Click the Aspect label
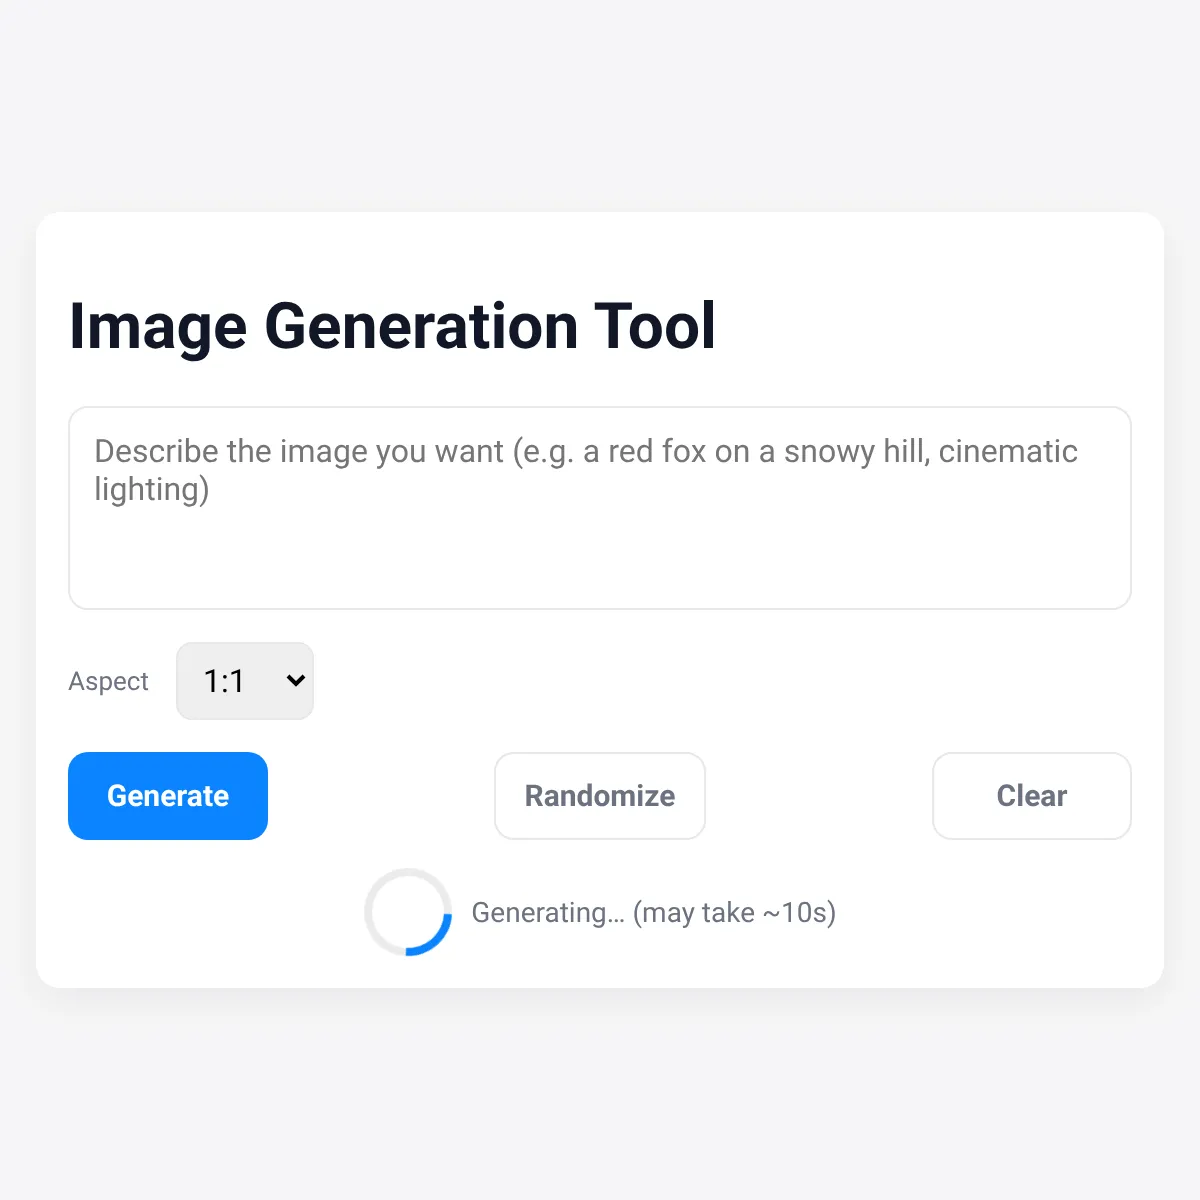 coord(108,681)
